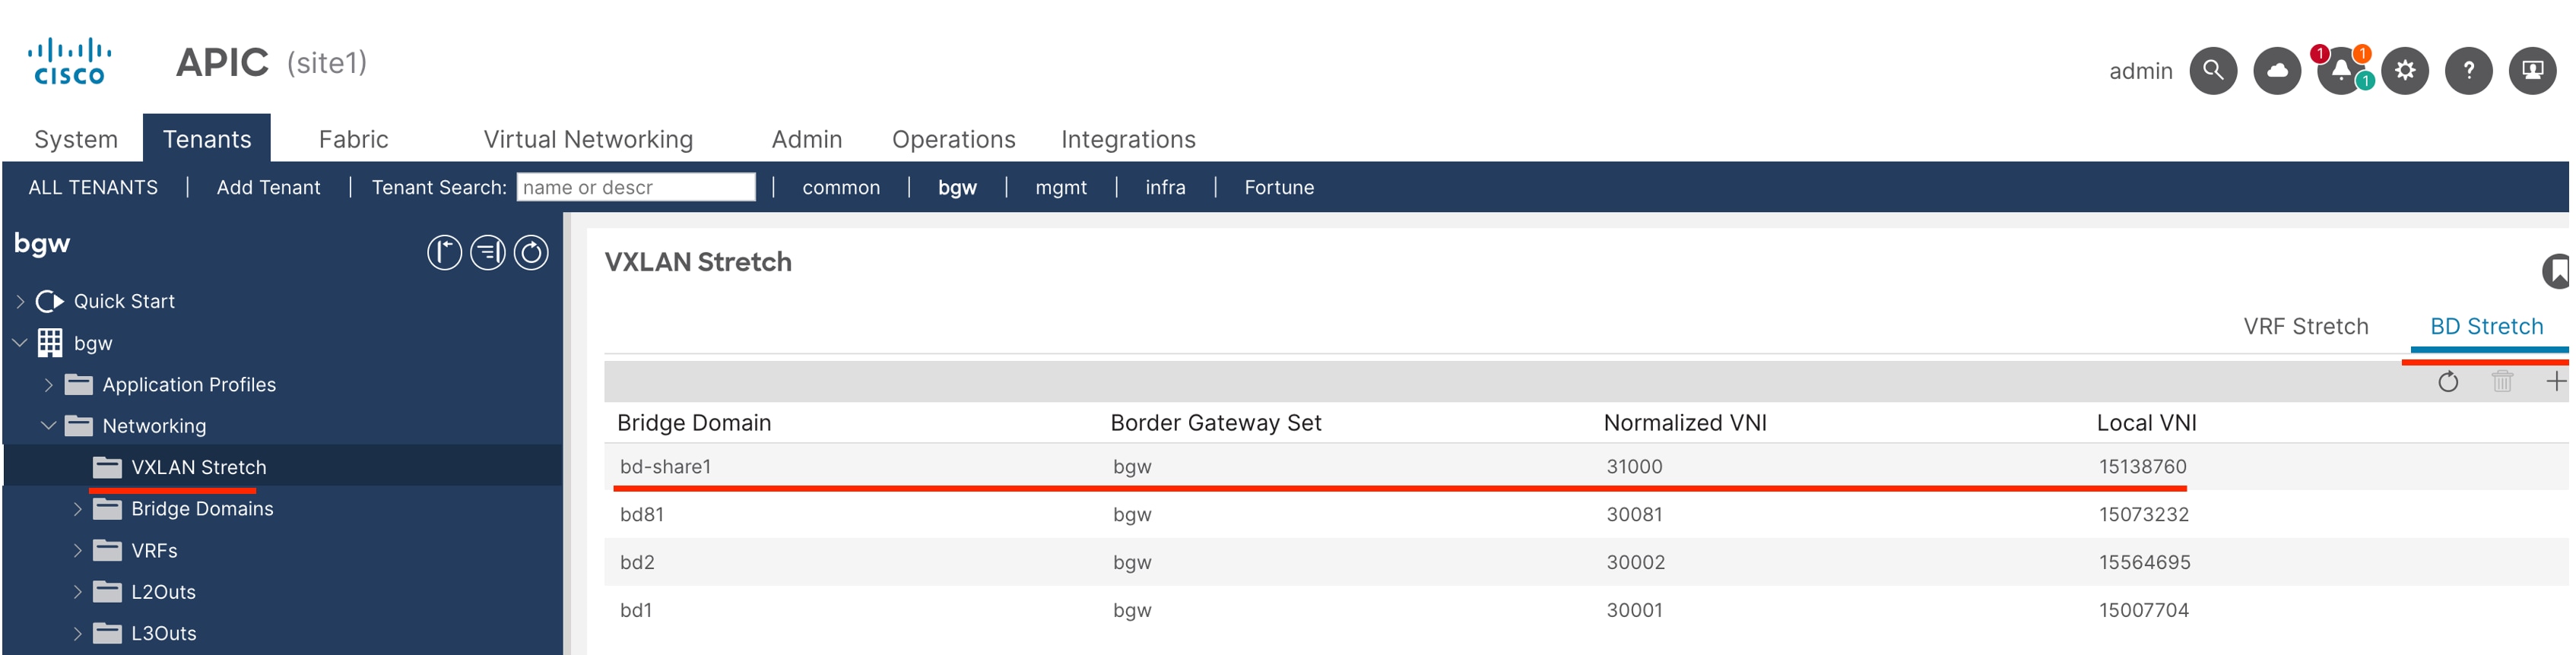Open the infra tenant
Screen dimensions: 2576x655
pos(1165,187)
